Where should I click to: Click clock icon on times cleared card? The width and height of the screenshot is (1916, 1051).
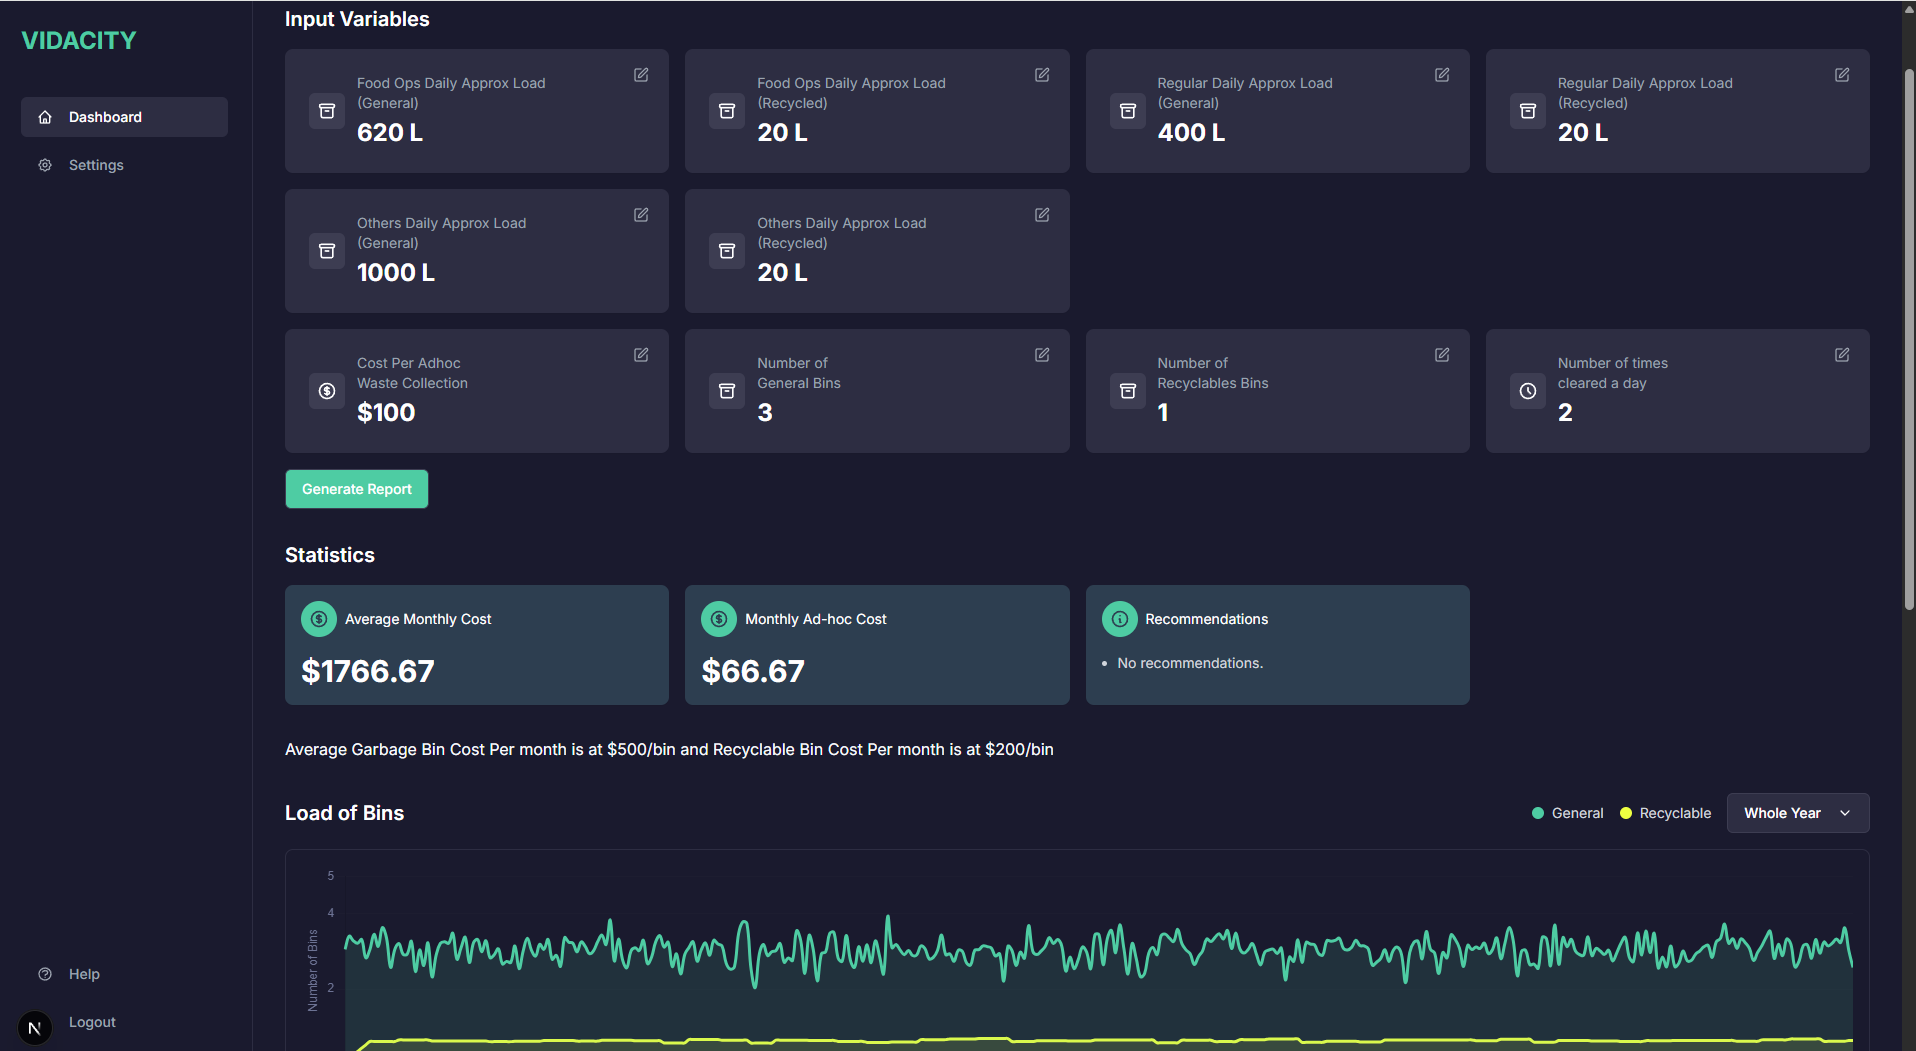1528,391
